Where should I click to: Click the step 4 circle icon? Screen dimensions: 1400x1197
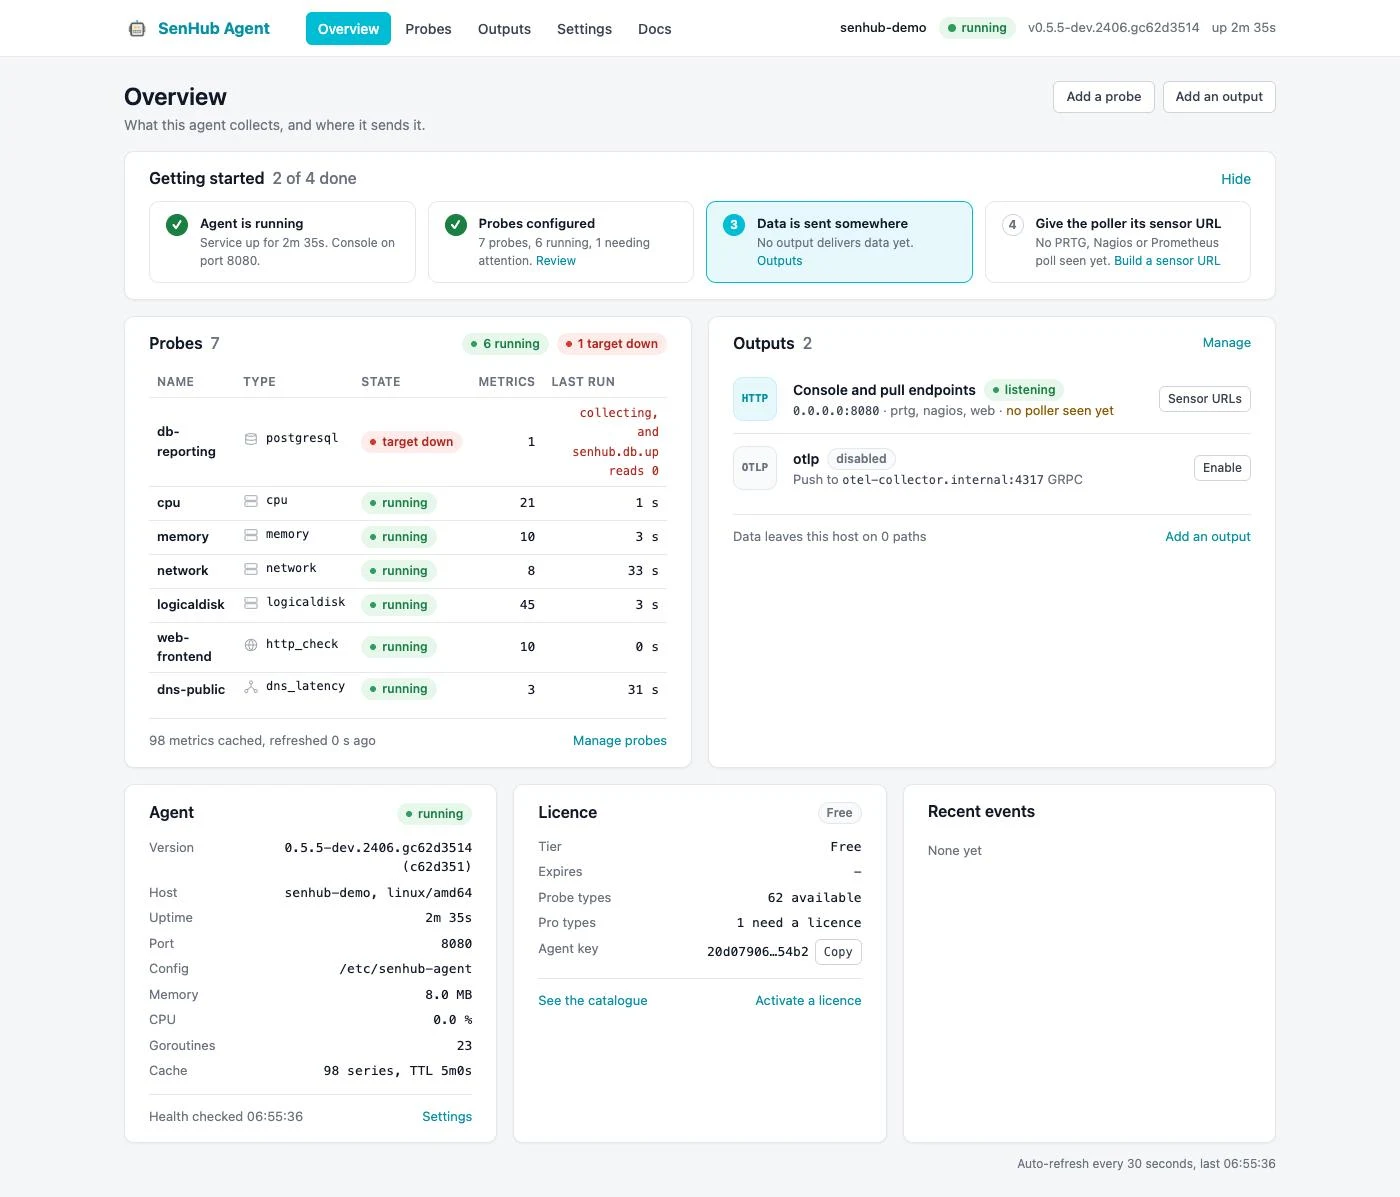pos(1012,225)
